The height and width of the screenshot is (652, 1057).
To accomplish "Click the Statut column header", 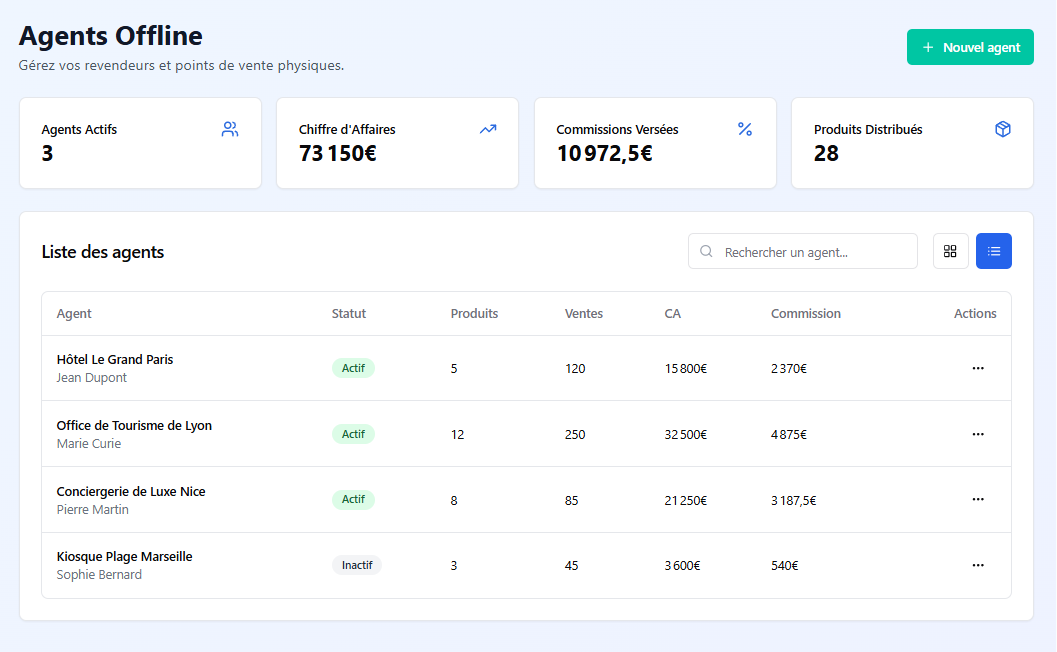I will [x=349, y=314].
